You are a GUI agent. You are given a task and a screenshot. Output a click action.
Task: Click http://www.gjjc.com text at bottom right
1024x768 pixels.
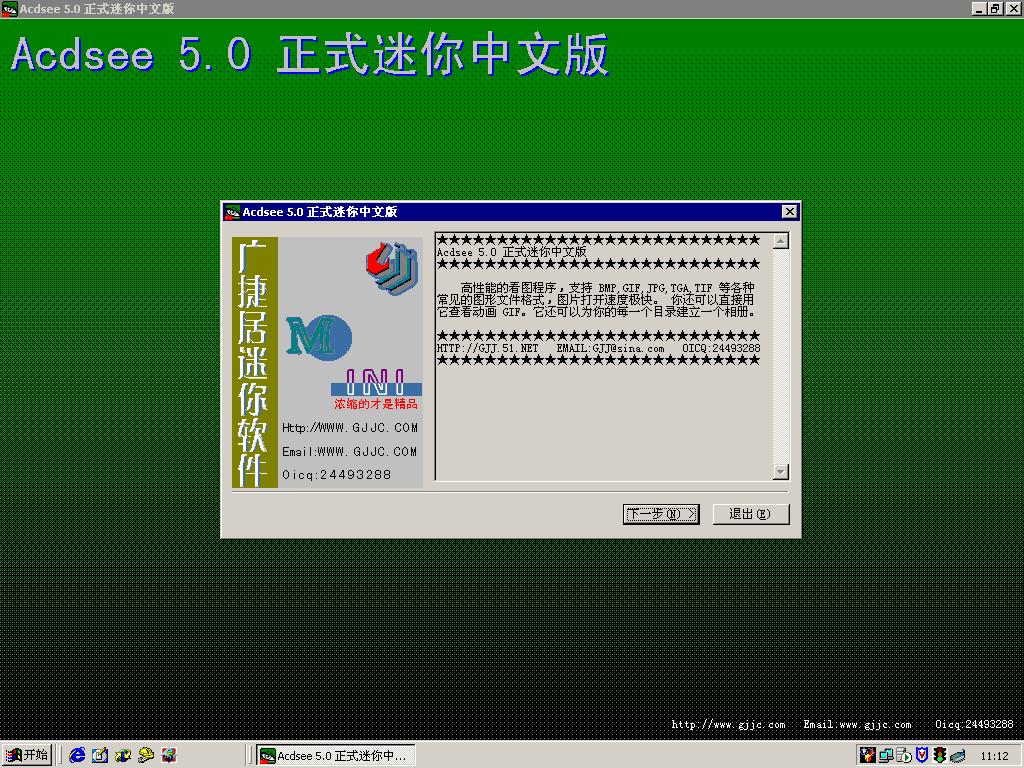coord(728,724)
